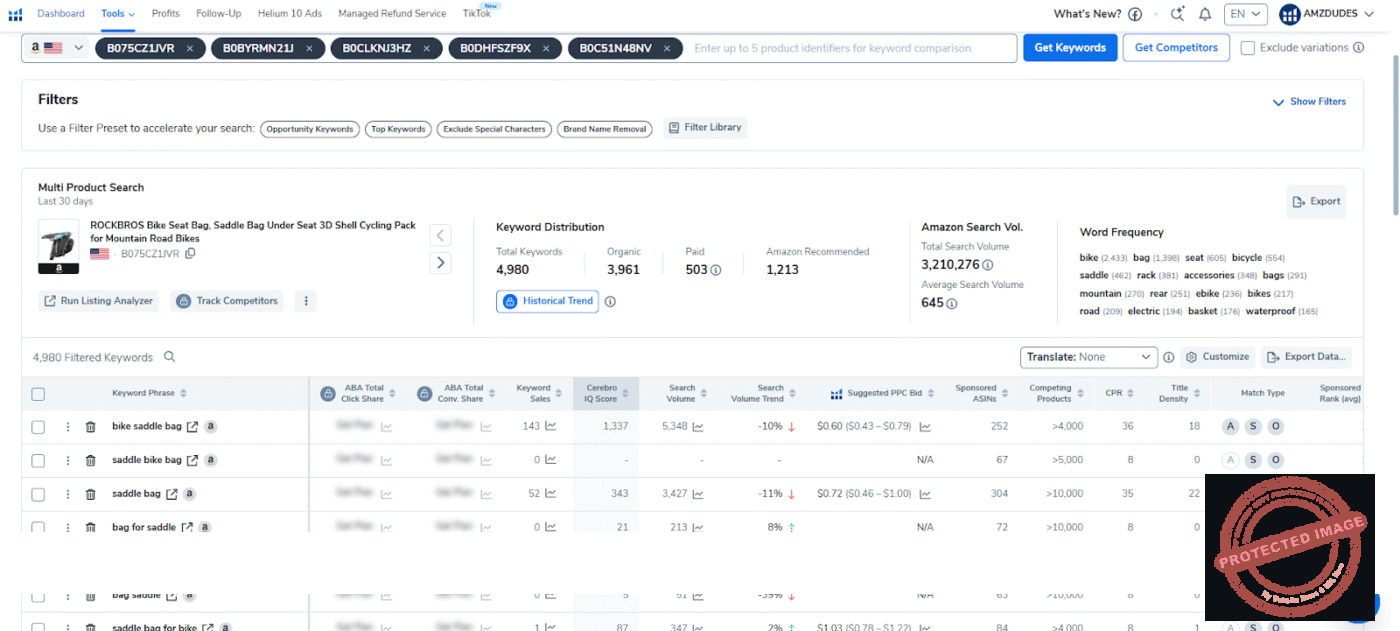Remove ASIN B0DHFSZF9X chip
The height and width of the screenshot is (631, 1400).
(546, 48)
